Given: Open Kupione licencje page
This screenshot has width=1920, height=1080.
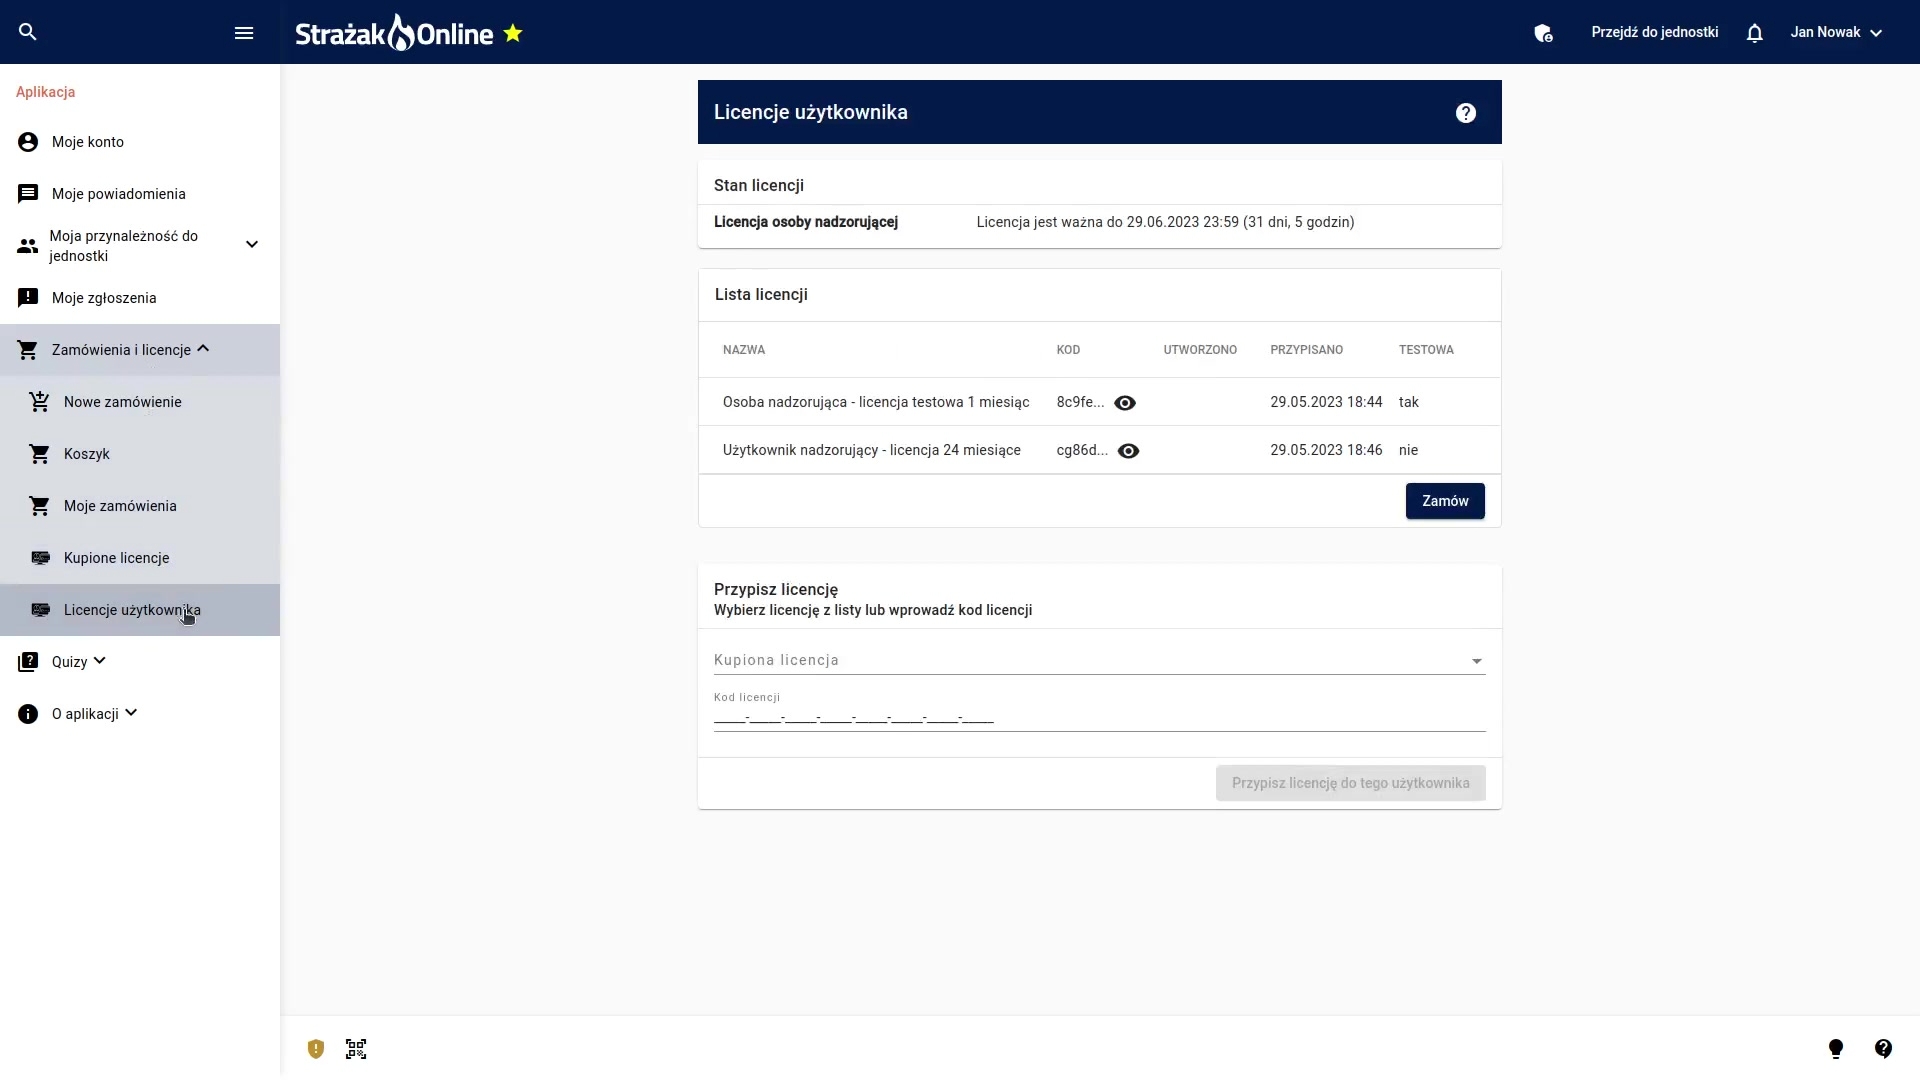Looking at the screenshot, I should 140,558.
